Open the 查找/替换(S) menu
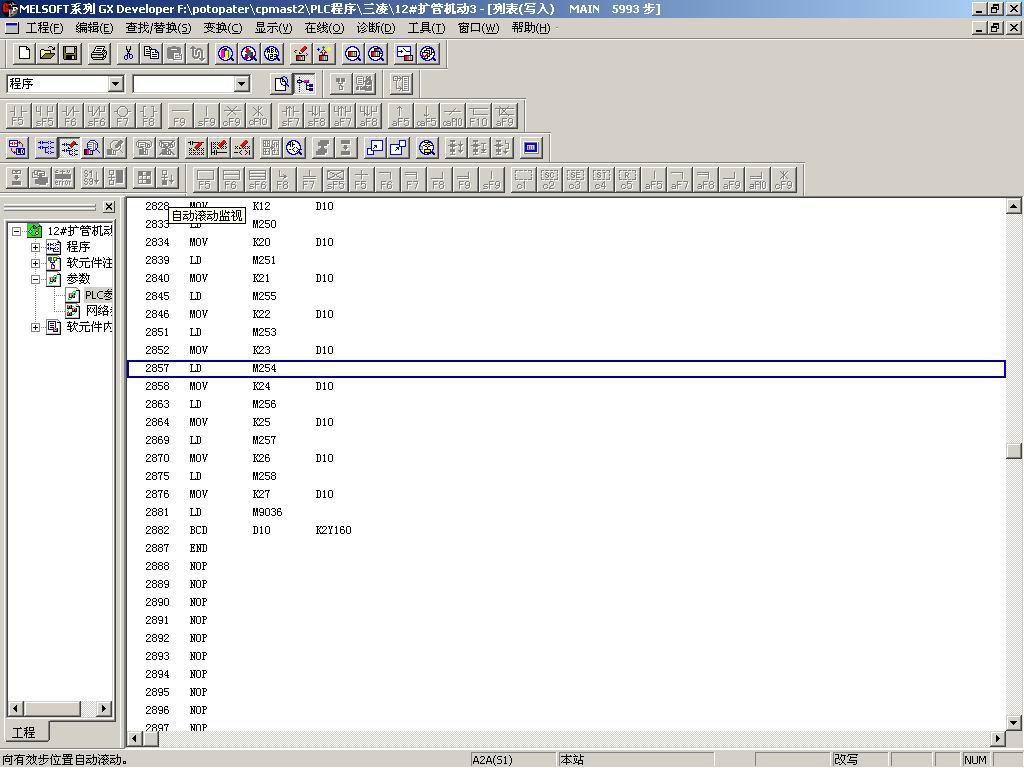This screenshot has width=1024, height=768. point(158,28)
